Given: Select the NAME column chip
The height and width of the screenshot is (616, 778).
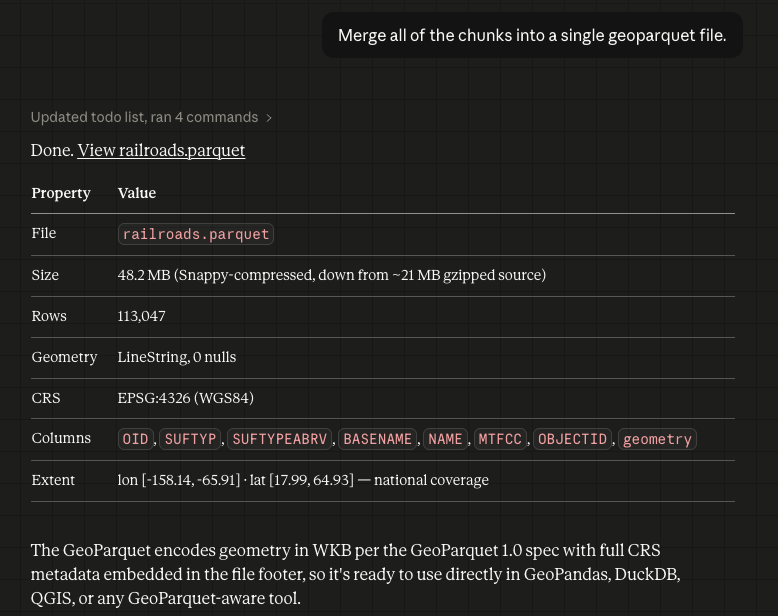Looking at the screenshot, I should coord(445,439).
